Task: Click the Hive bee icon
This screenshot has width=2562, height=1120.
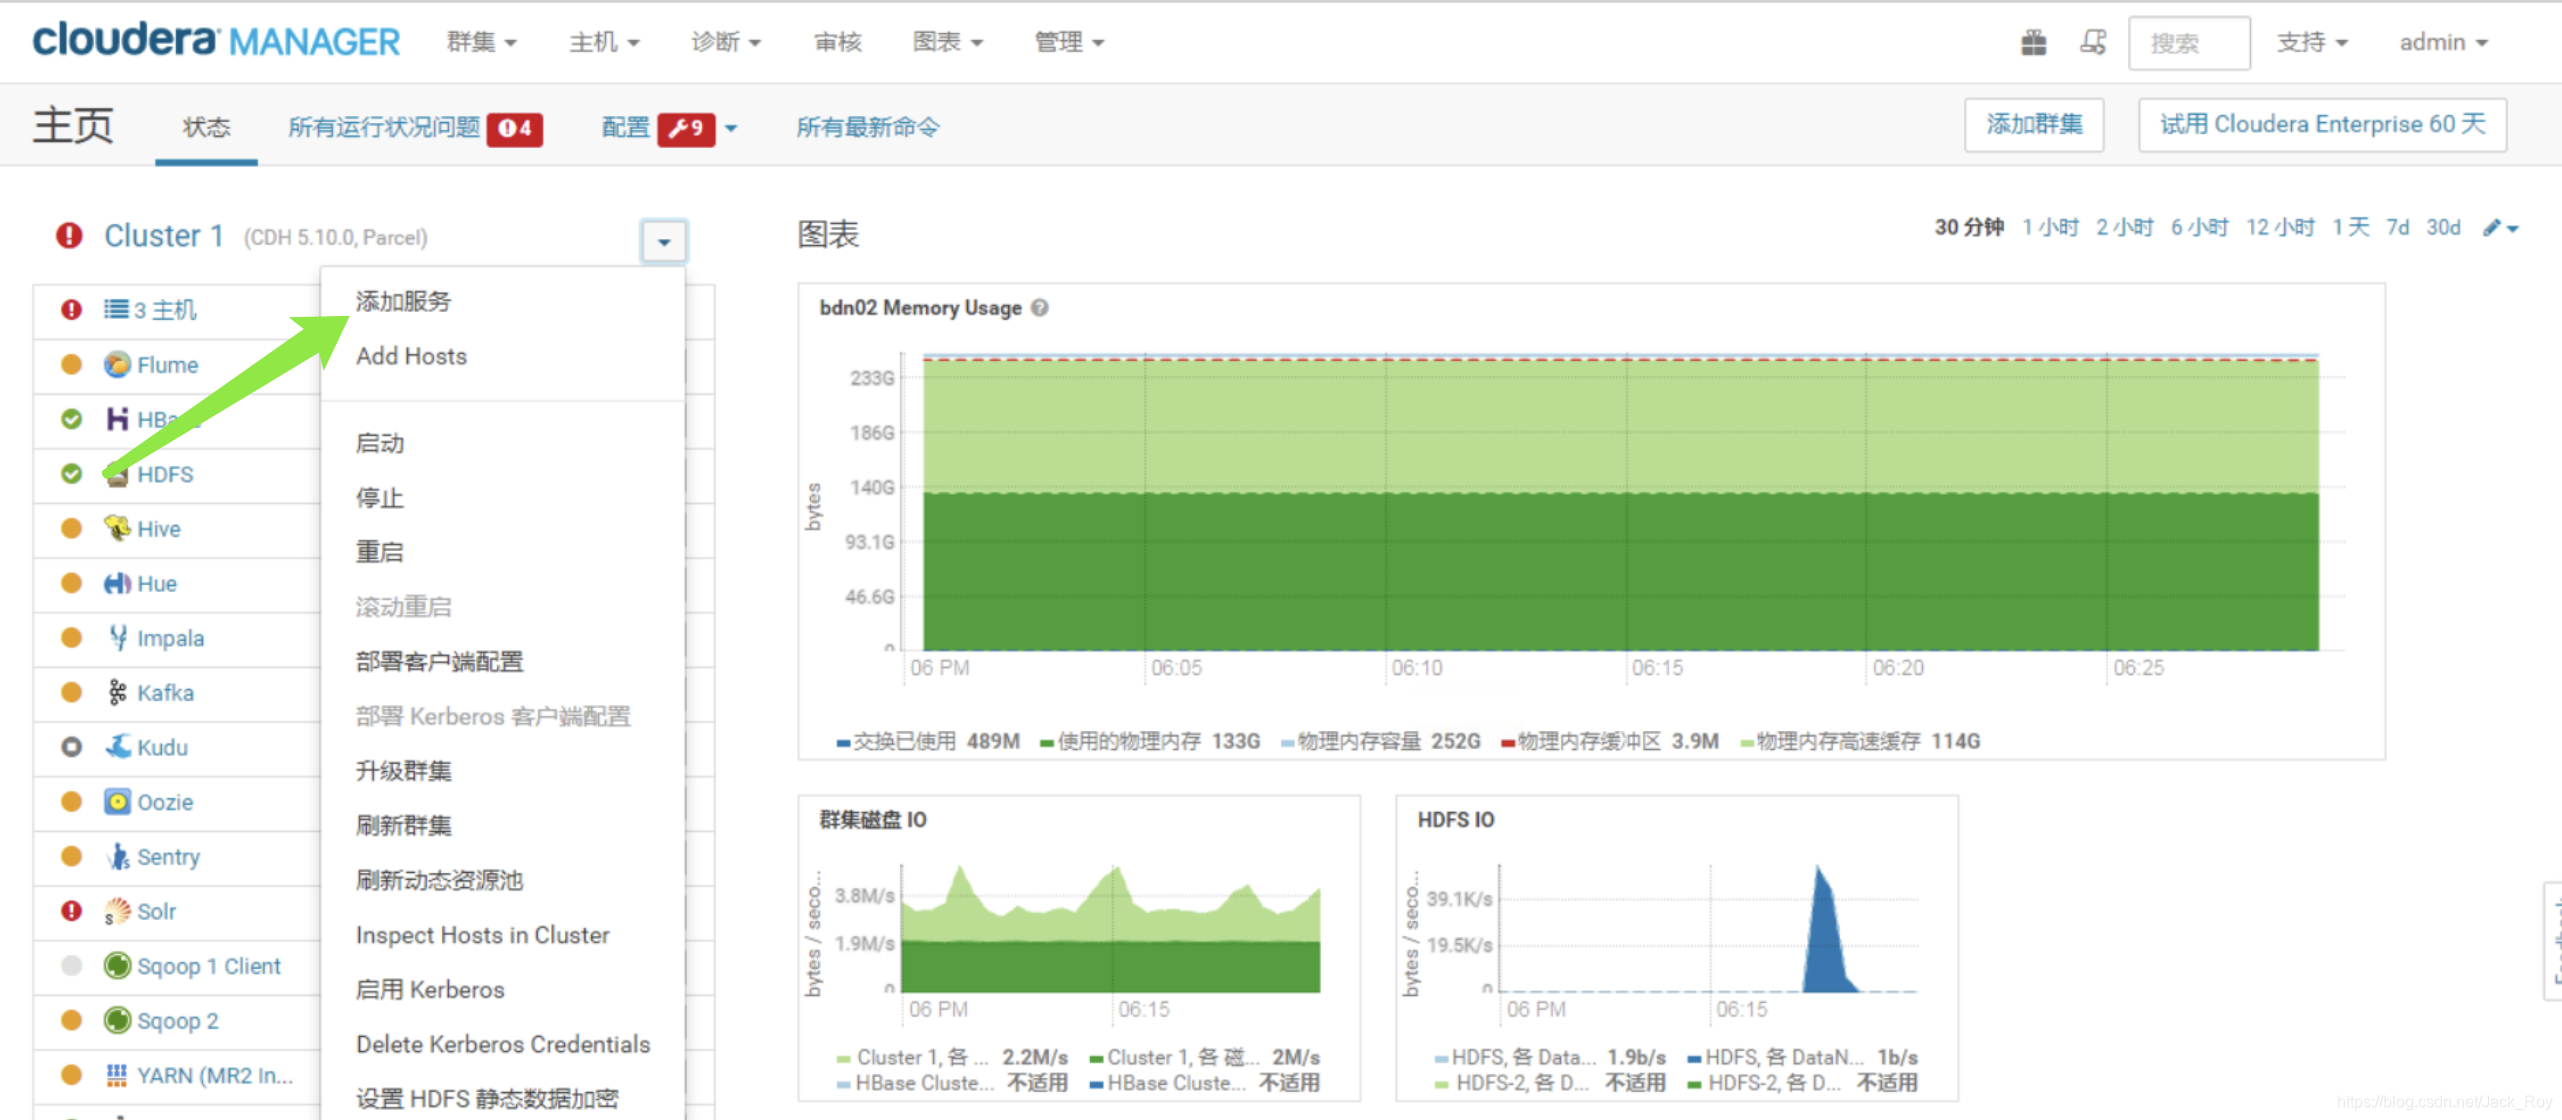Action: click(117, 528)
